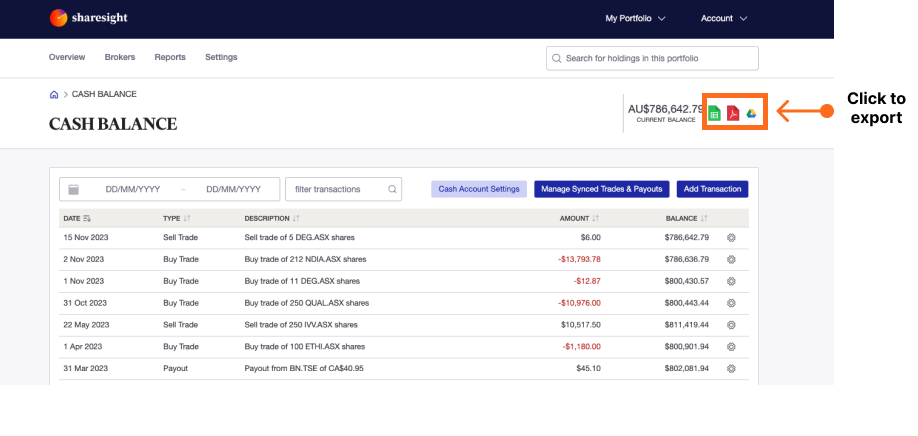
Task: Click CASH BALANCE breadcrumb text
Action: [104, 94]
